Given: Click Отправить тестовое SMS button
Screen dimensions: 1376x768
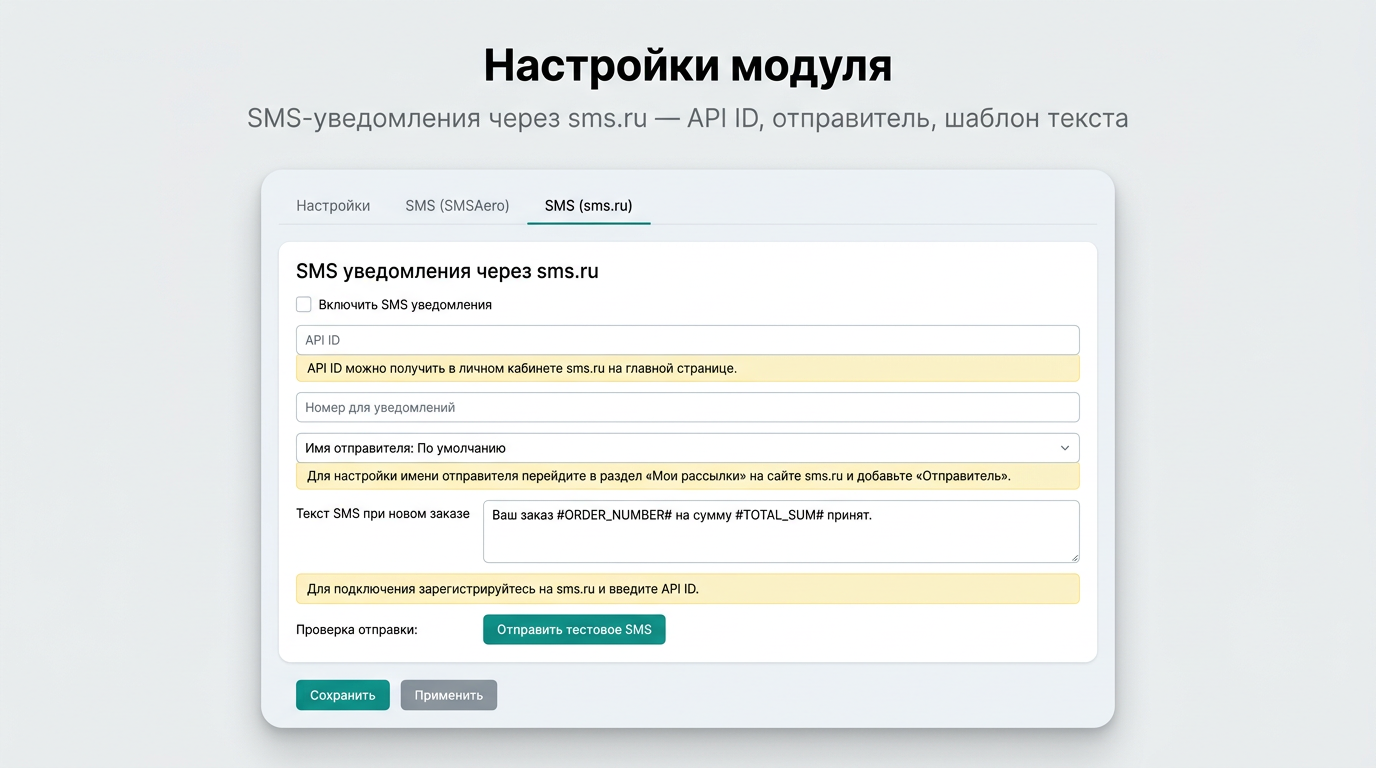Looking at the screenshot, I should coord(574,630).
